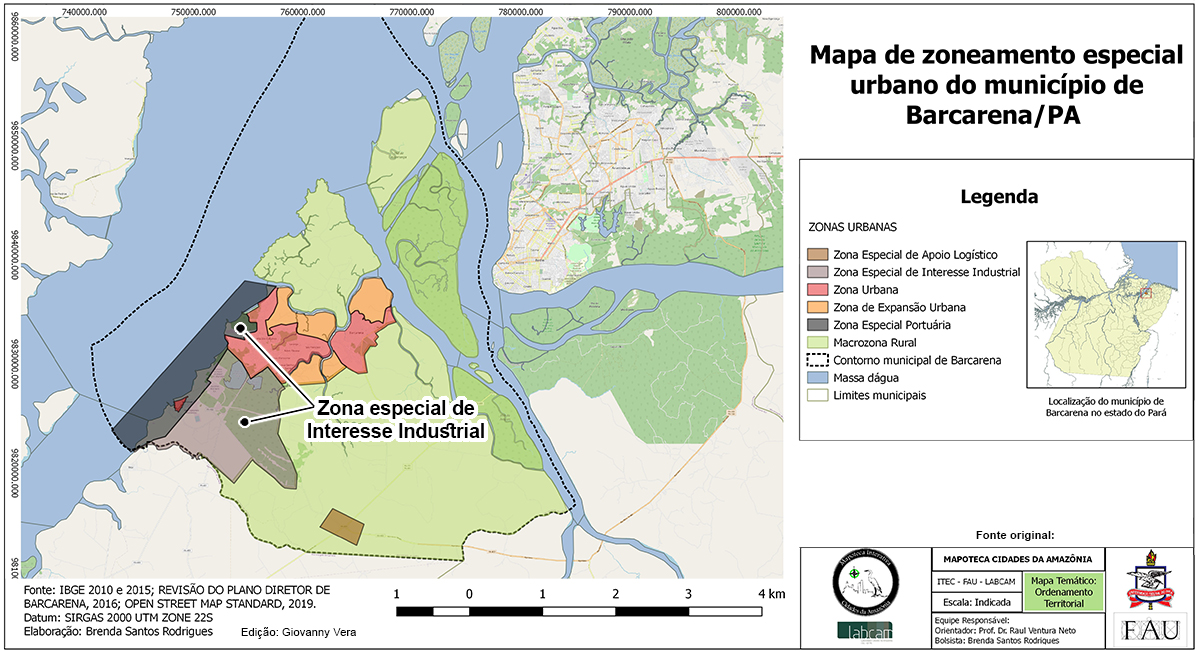The width and height of the screenshot is (1200, 652).
Task: Select the Zona de Expansão Urbana orange swatch
Action: point(817,307)
